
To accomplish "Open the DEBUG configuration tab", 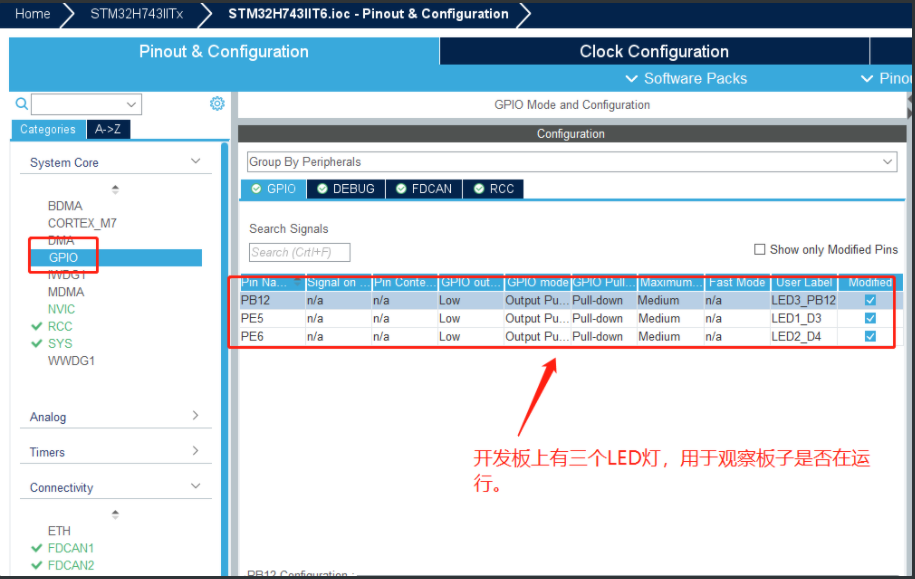I will point(346,189).
